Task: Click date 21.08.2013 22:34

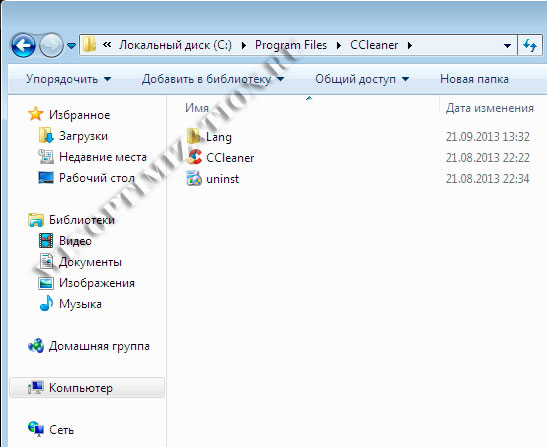Action: 488,179
